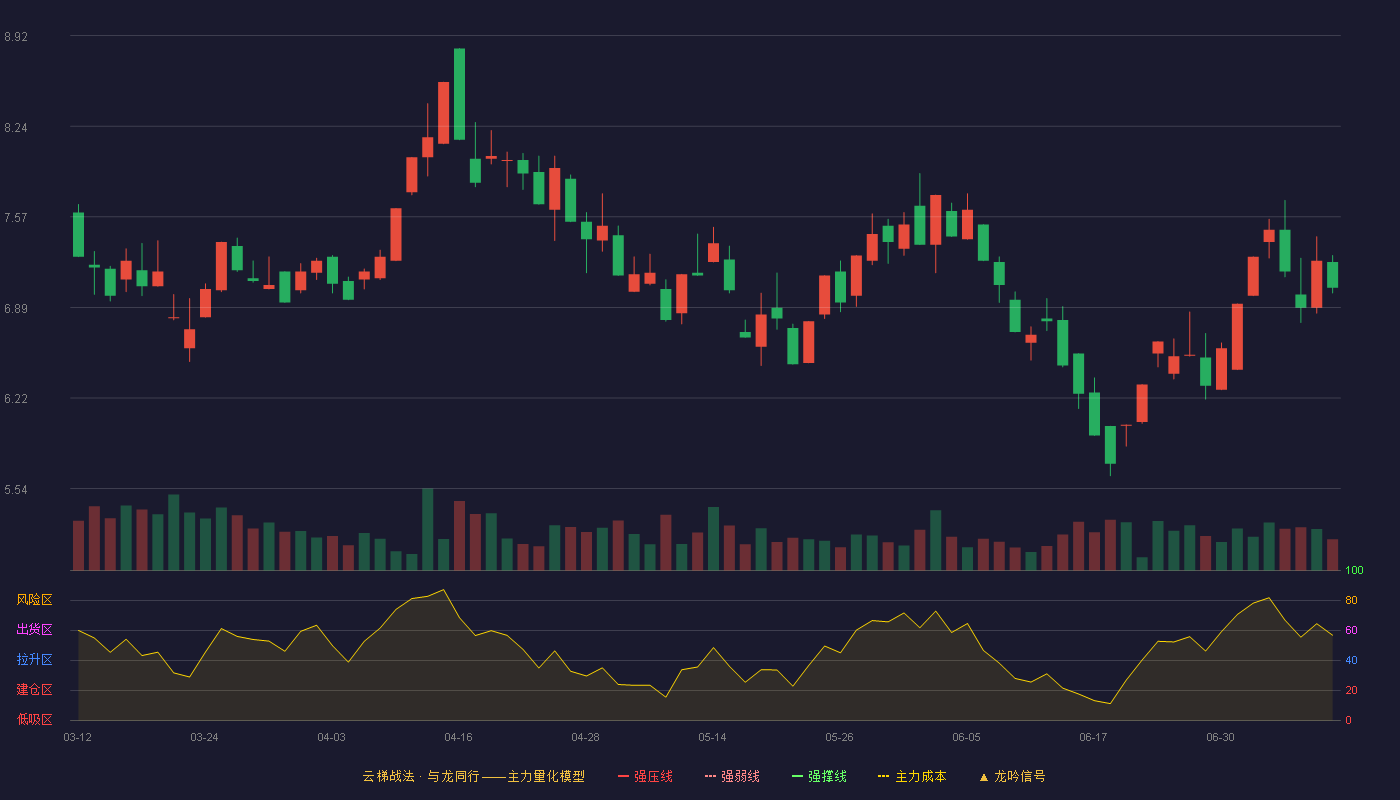The width and height of the screenshot is (1400, 800).
Task: Select the tallest green candlestick near the 8.92 peak
Action: point(459,94)
